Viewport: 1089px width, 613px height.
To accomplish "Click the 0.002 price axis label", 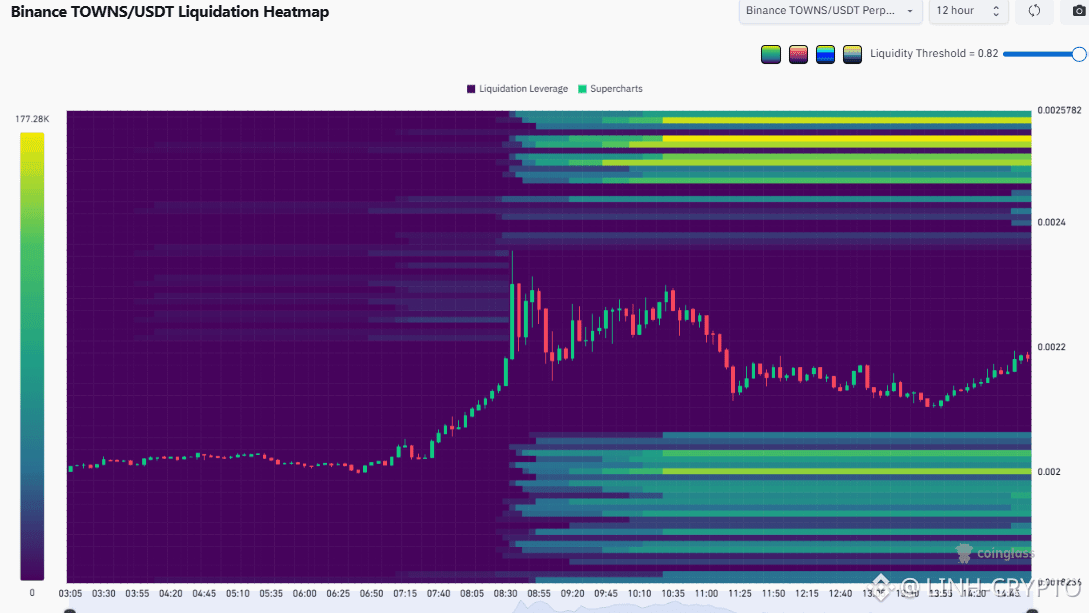I will tap(1049, 472).
